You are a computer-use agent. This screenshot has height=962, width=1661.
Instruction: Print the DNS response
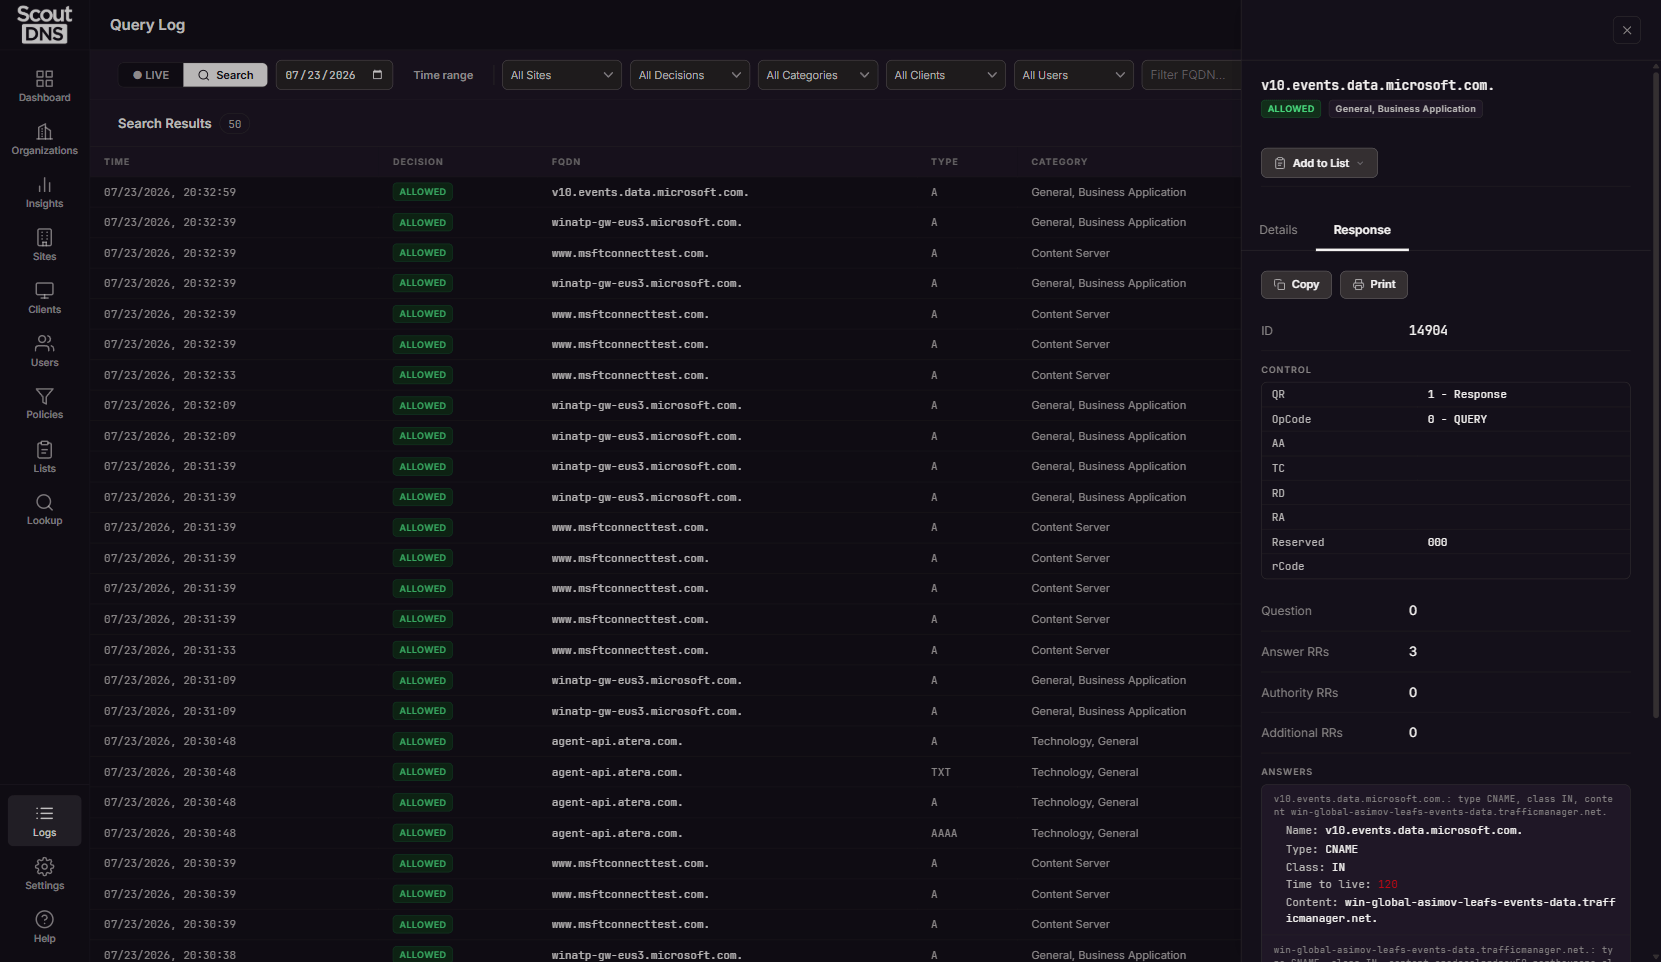(1374, 285)
